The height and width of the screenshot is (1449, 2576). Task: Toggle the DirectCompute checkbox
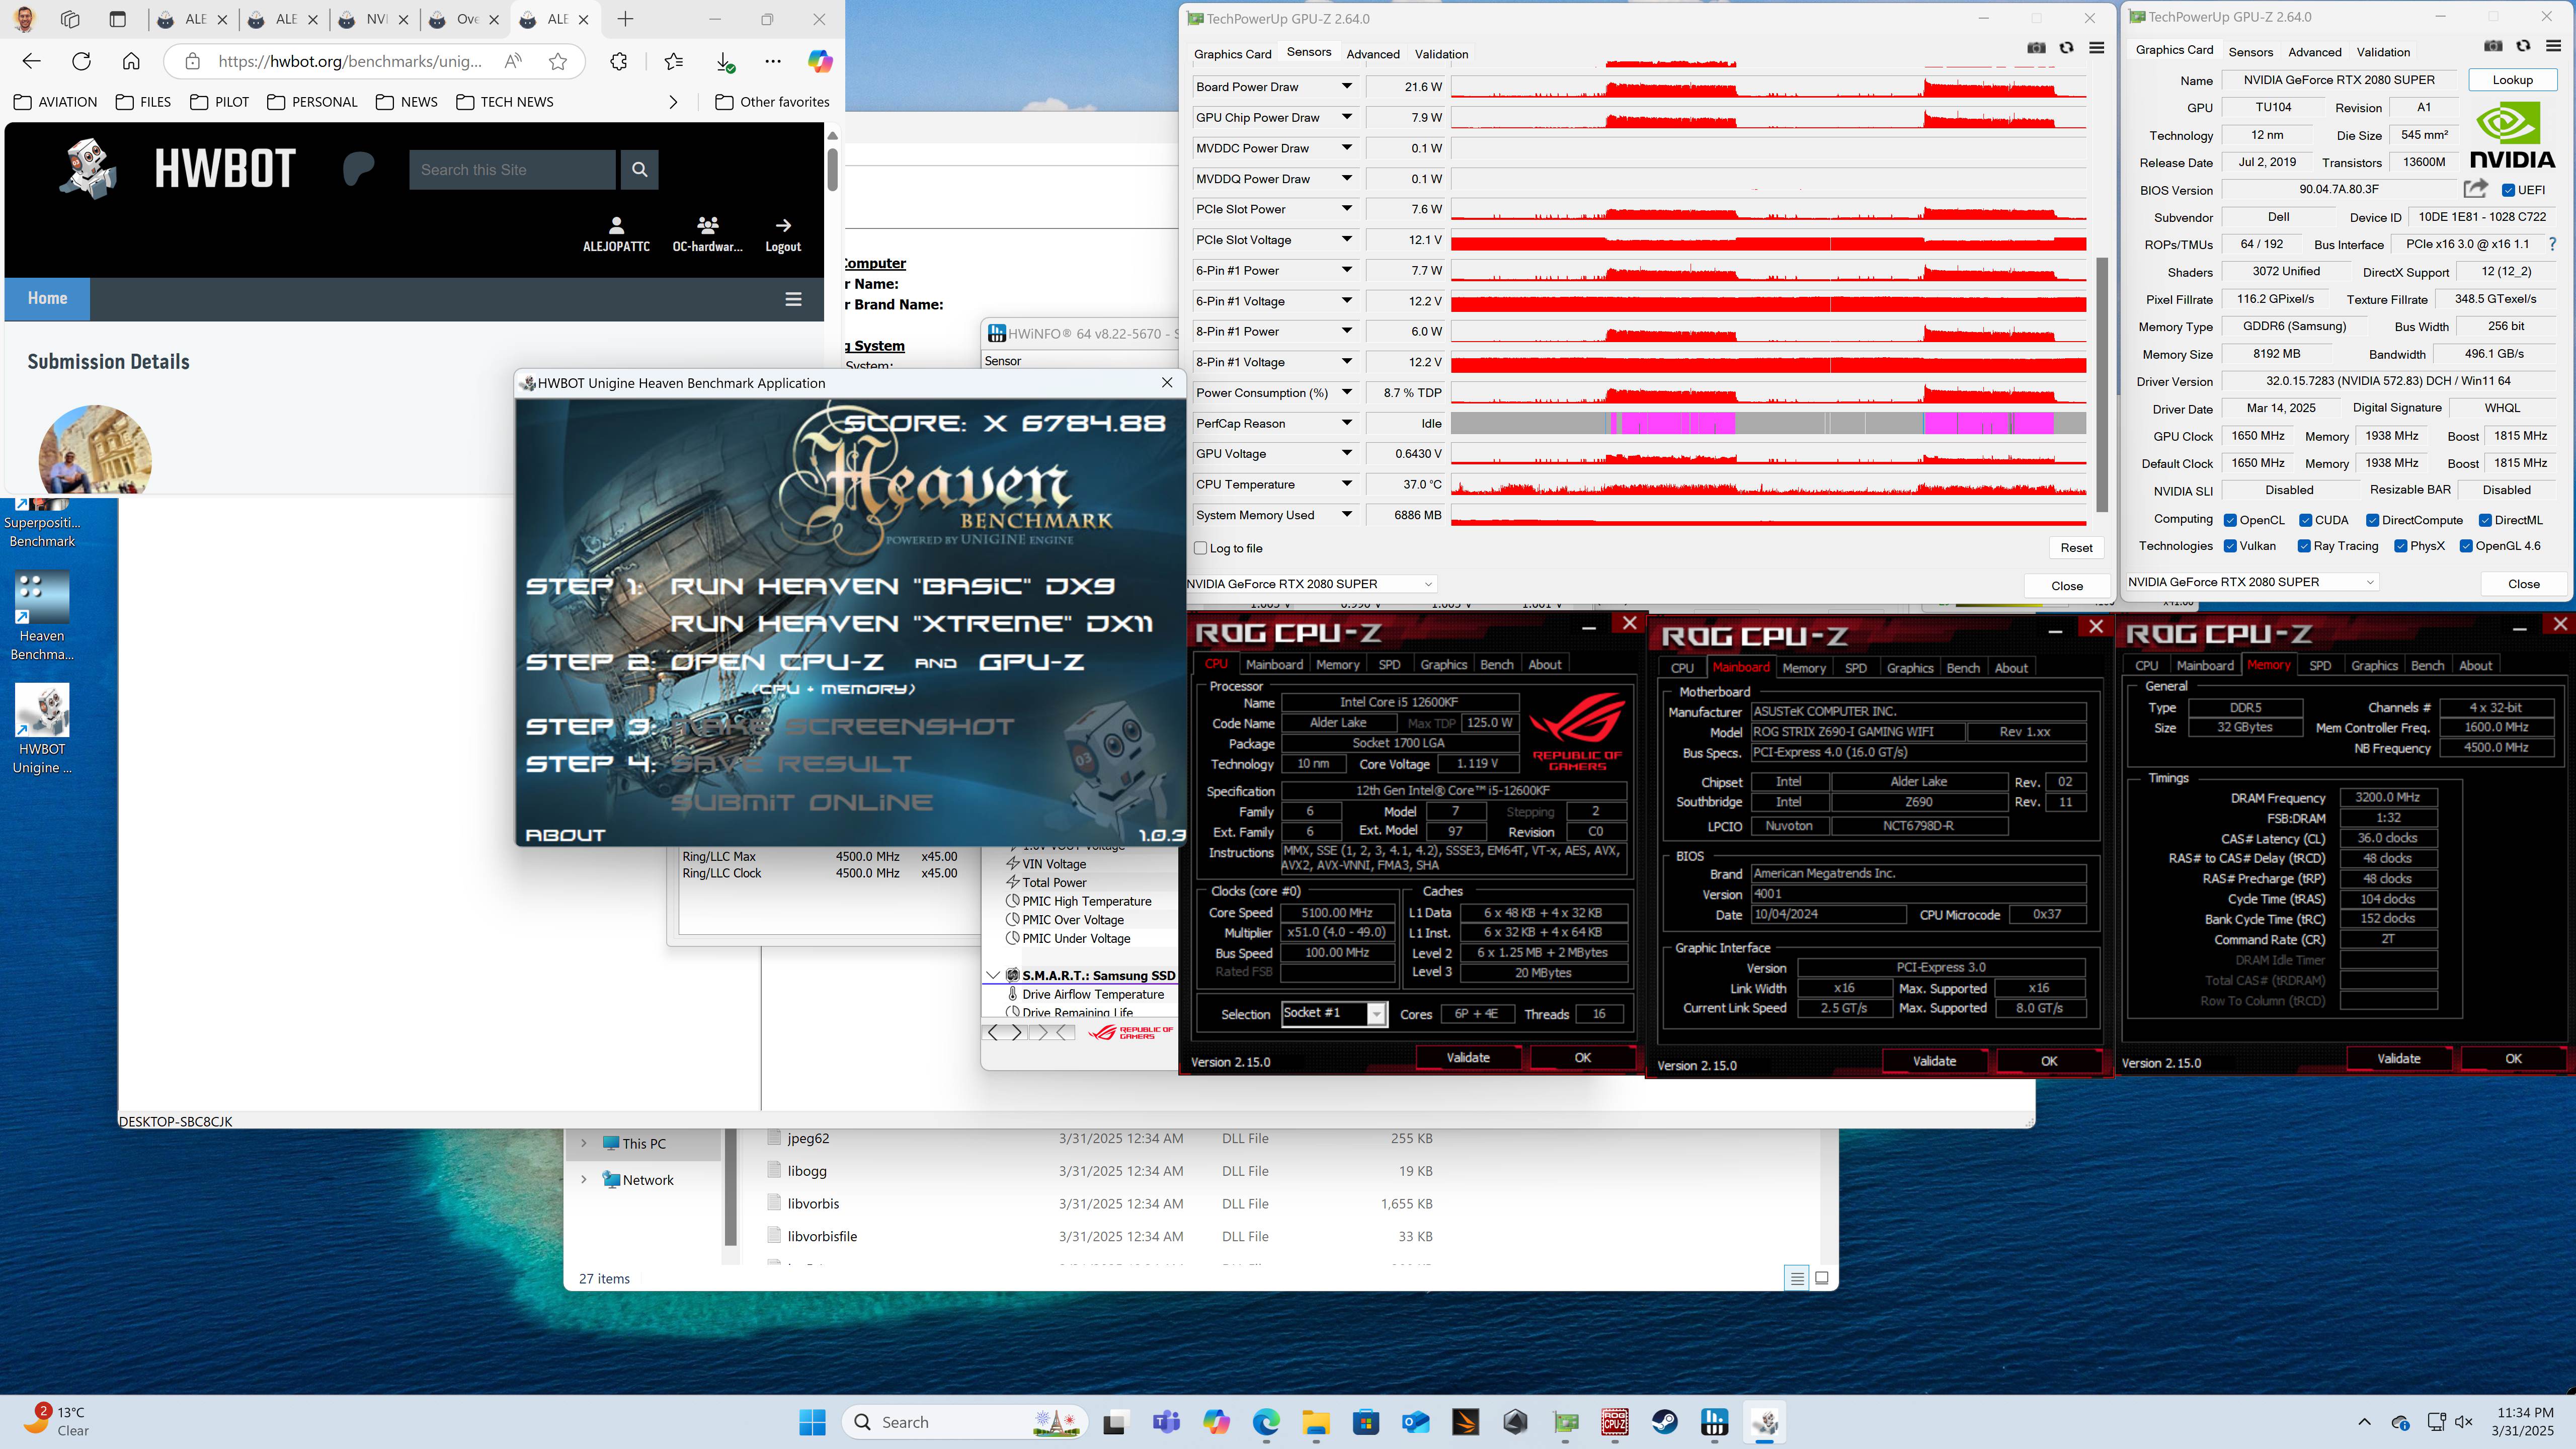pos(2372,520)
